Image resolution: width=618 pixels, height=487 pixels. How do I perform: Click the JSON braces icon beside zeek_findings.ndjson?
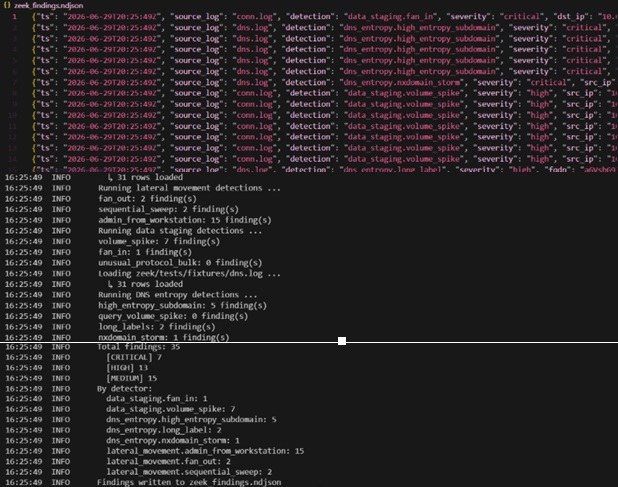(7, 5)
